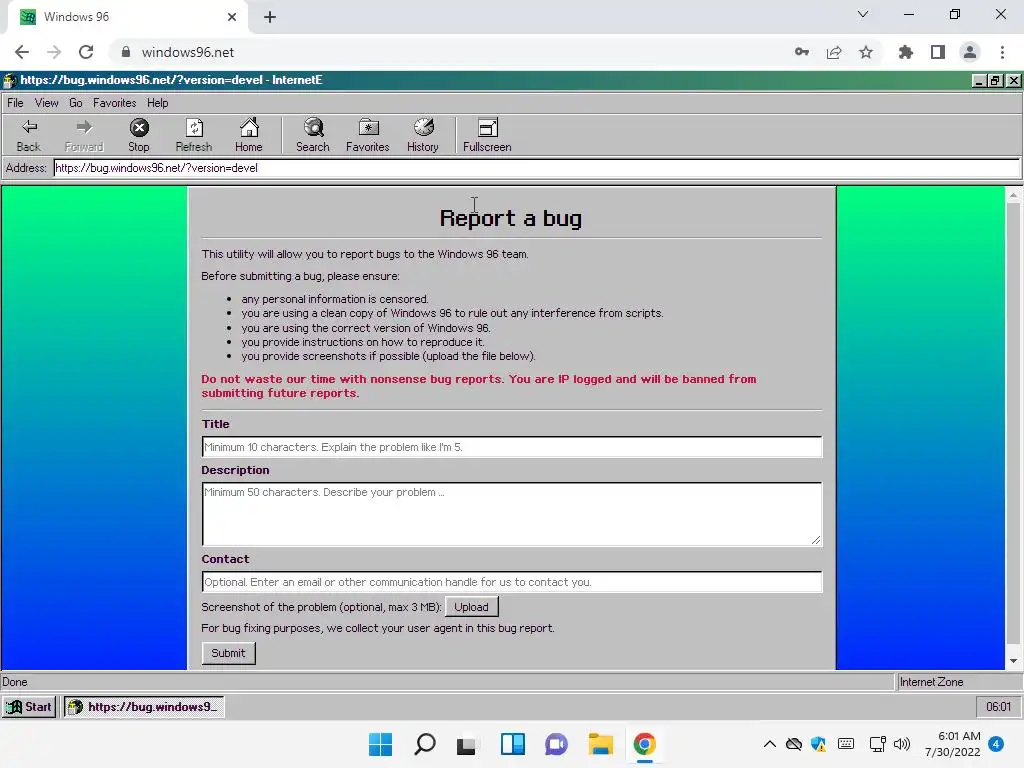The height and width of the screenshot is (768, 1024).
Task: Open File Explorer from taskbar
Action: pos(600,744)
